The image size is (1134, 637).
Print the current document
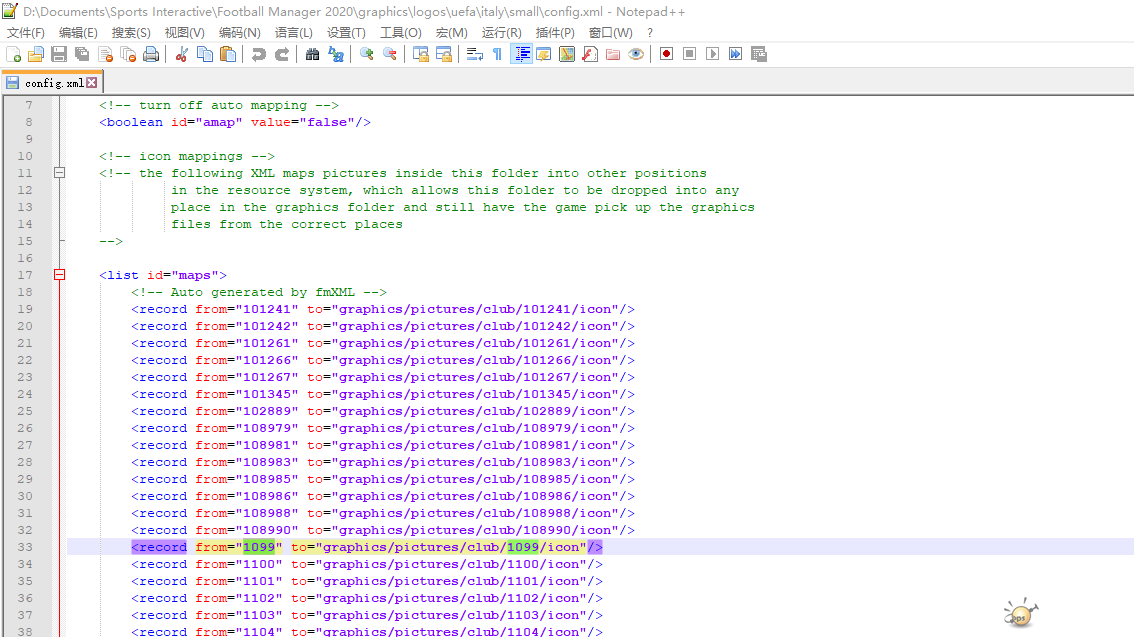tap(151, 54)
